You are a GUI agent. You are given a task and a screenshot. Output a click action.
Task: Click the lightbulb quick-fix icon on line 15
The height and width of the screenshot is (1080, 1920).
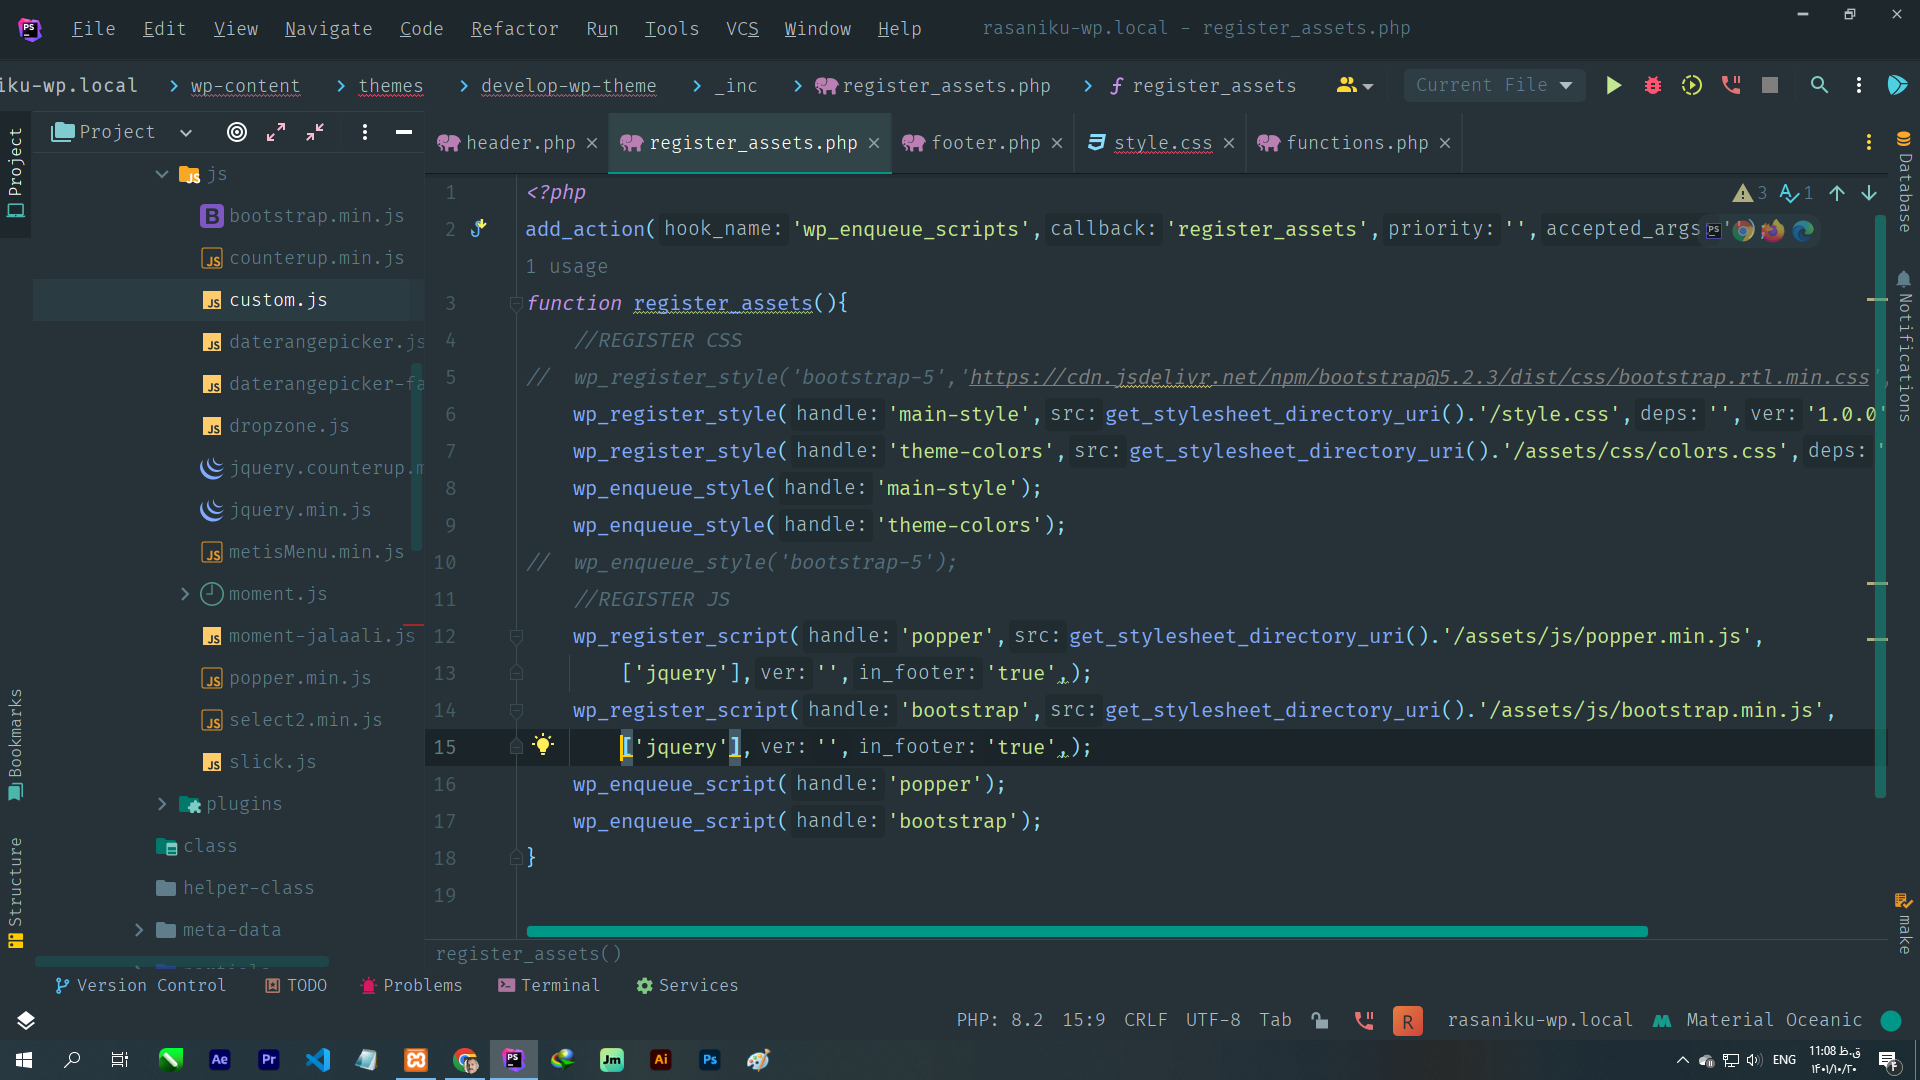point(543,745)
